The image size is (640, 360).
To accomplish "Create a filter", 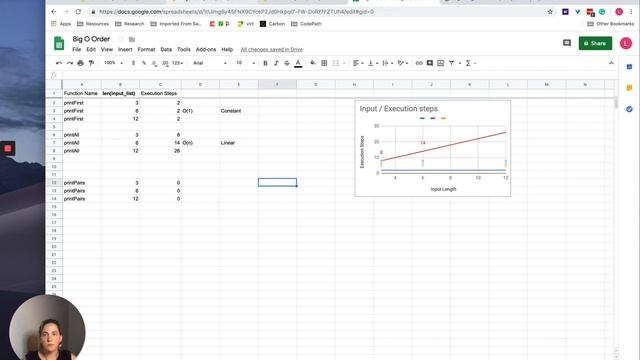I will 451,63.
